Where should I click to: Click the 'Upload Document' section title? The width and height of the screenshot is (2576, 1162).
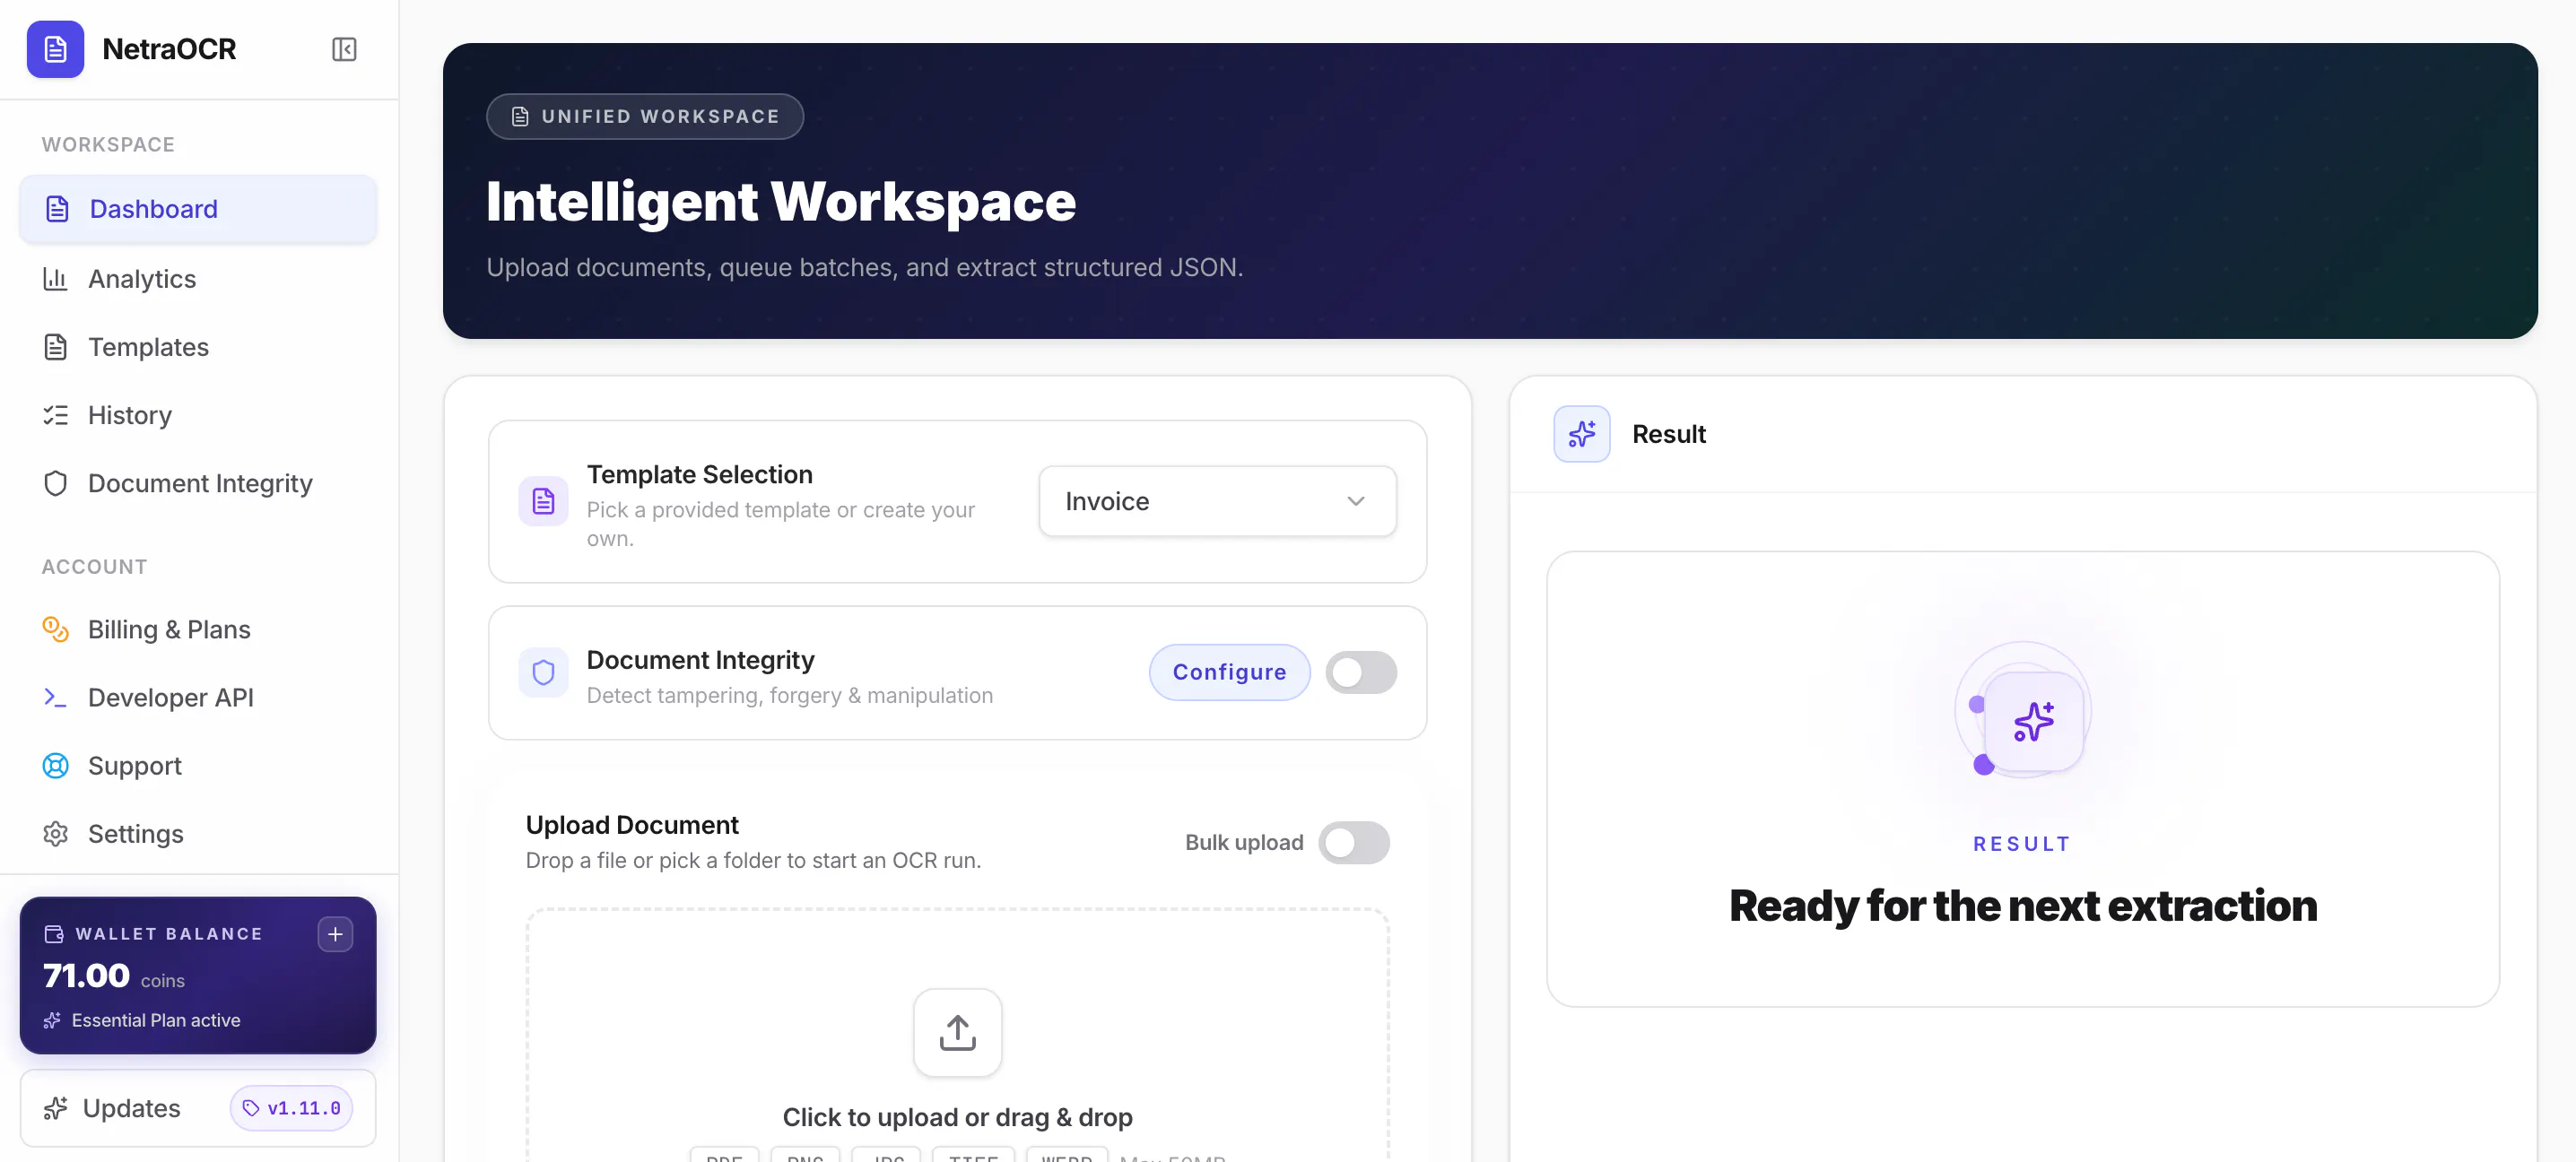click(x=632, y=825)
